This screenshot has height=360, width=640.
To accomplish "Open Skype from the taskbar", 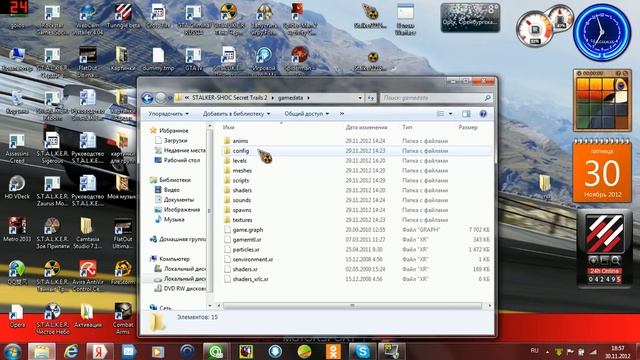I will click(x=362, y=351).
